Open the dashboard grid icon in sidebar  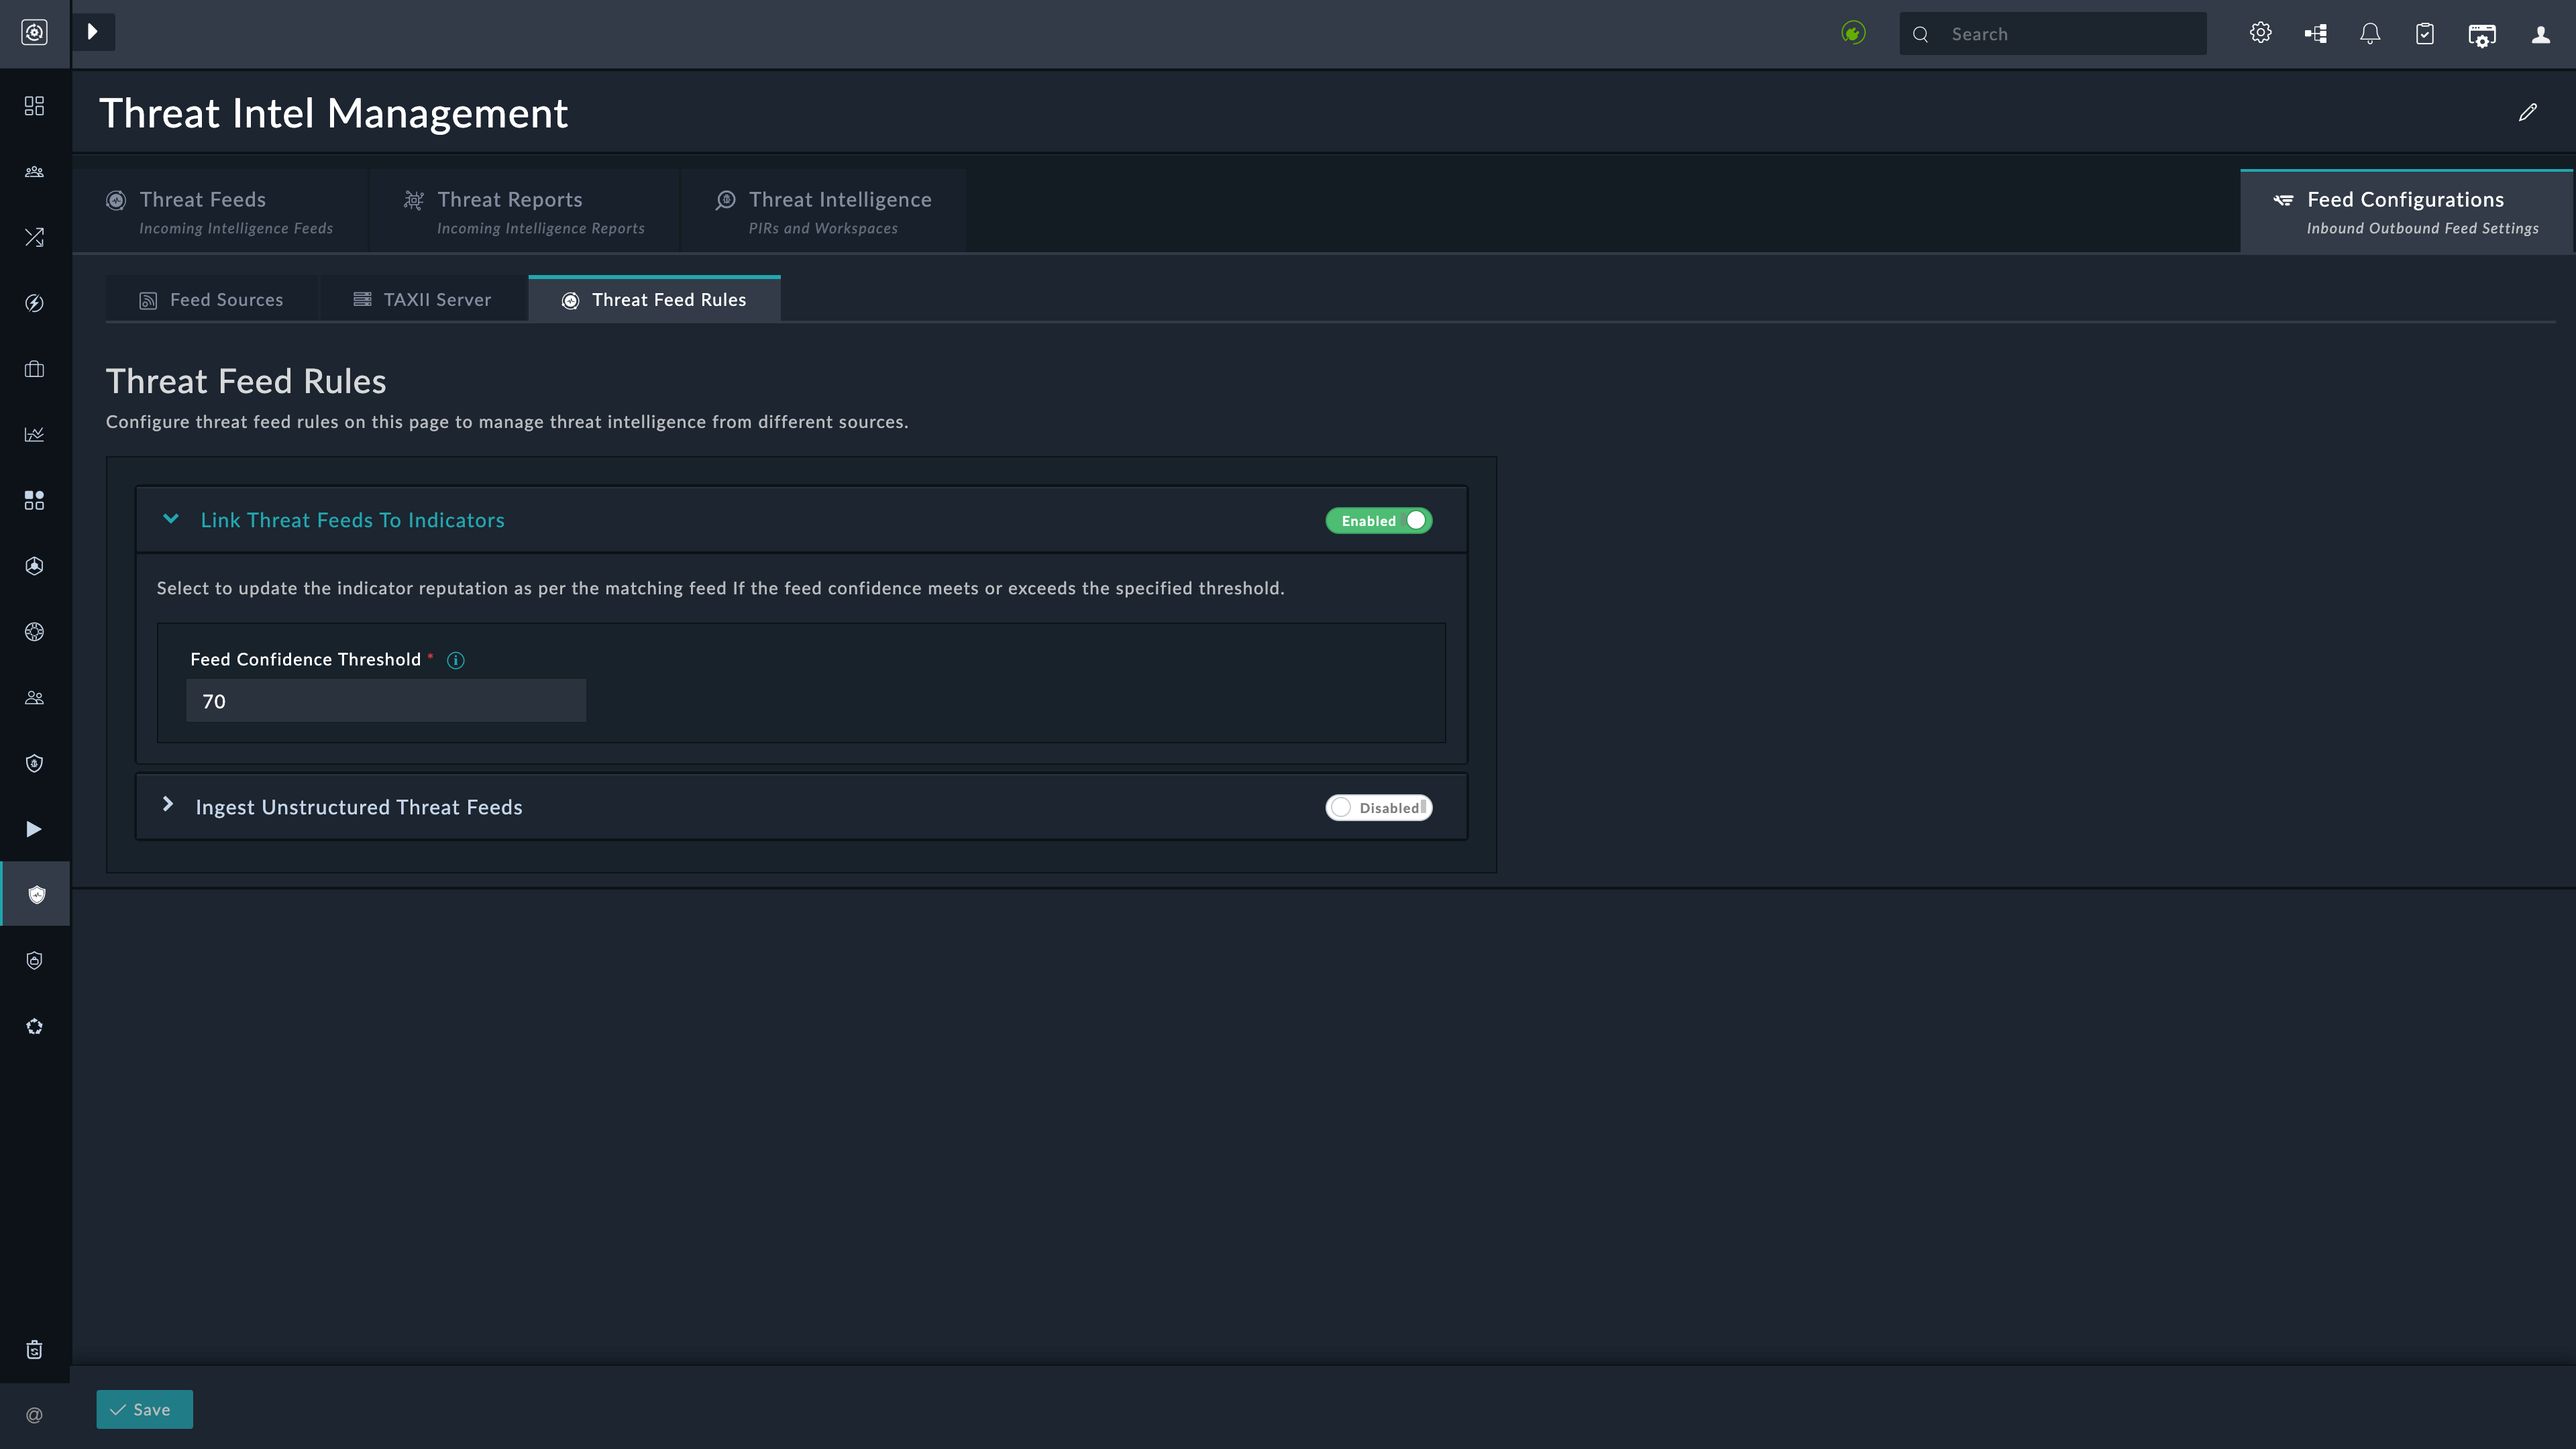[34, 106]
